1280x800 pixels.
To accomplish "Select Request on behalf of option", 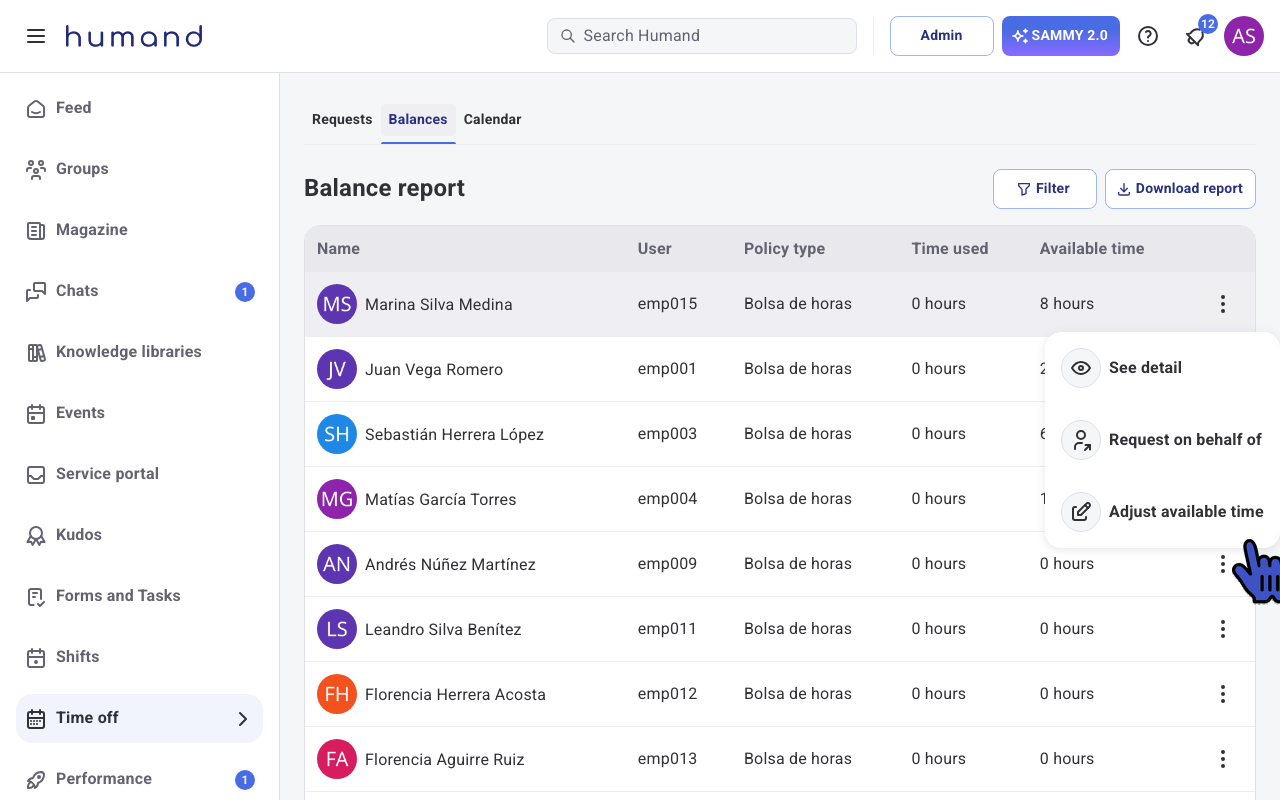I will (x=1162, y=440).
